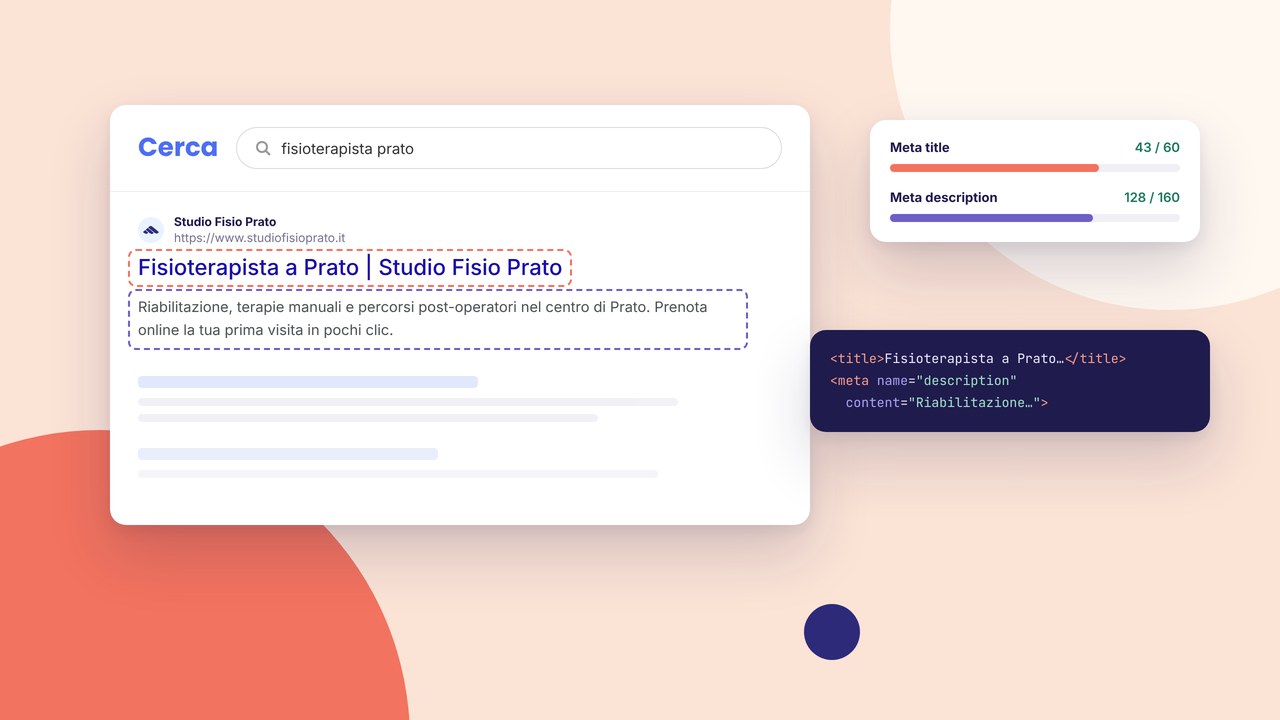Click the Meta title label
The image size is (1280, 720).
(x=920, y=147)
